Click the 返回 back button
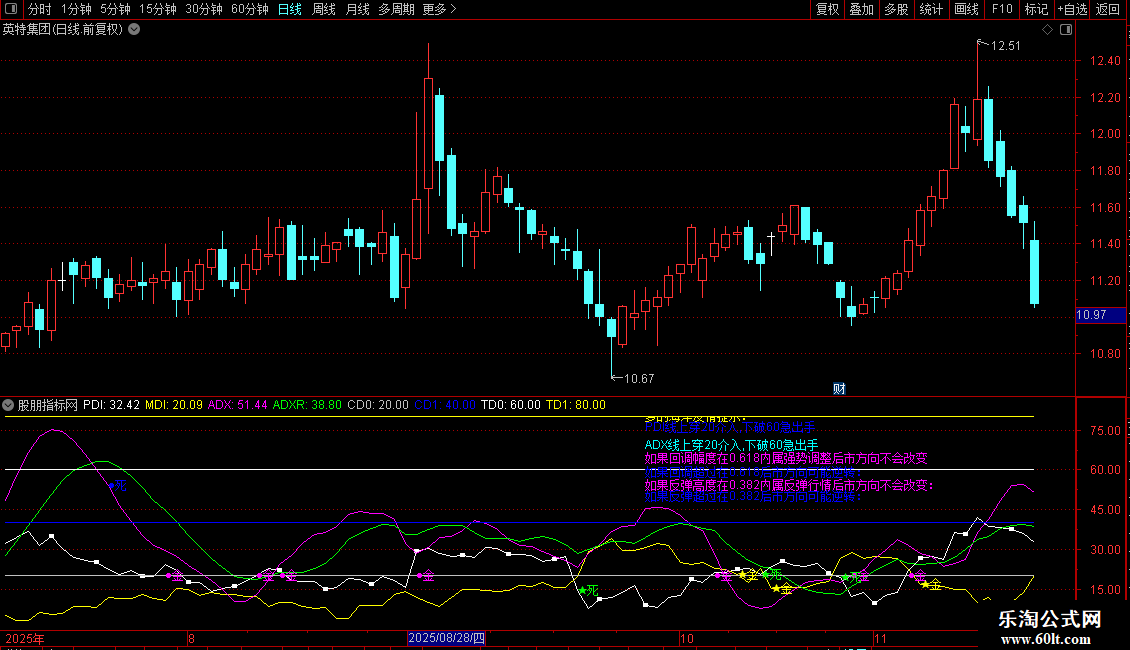Image resolution: width=1130 pixels, height=650 pixels. [x=1108, y=10]
